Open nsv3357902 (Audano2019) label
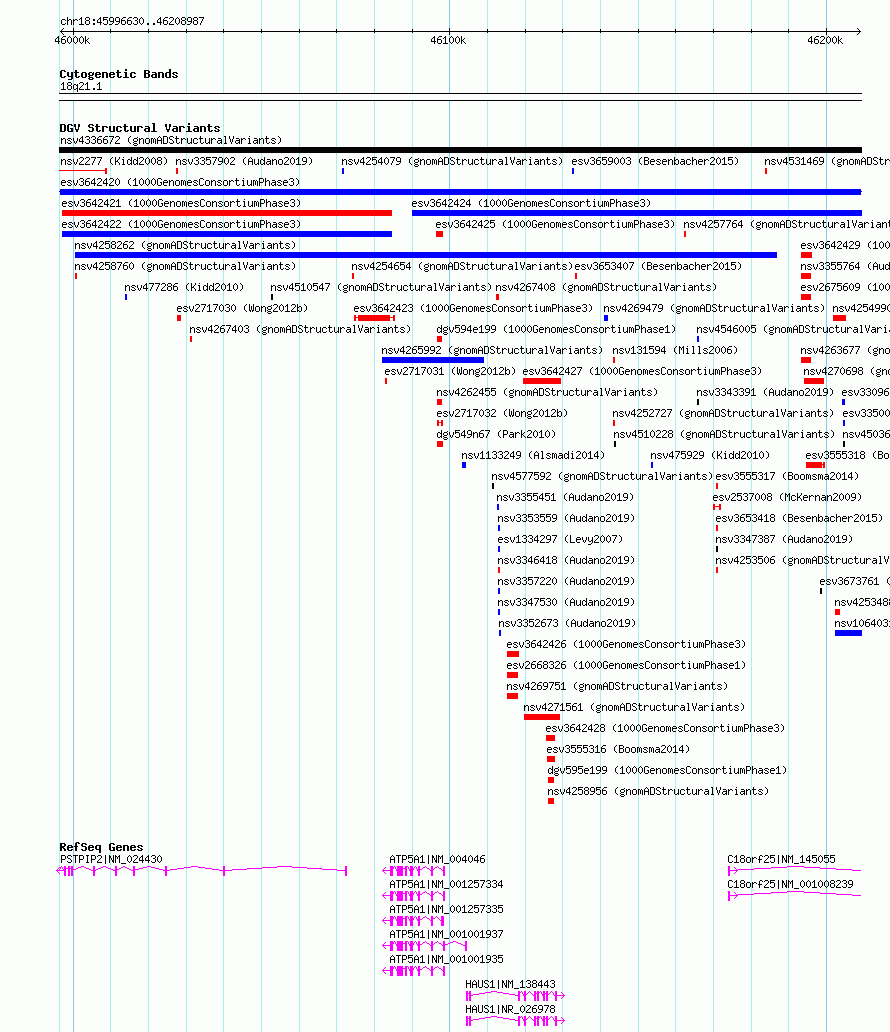 [x=244, y=161]
